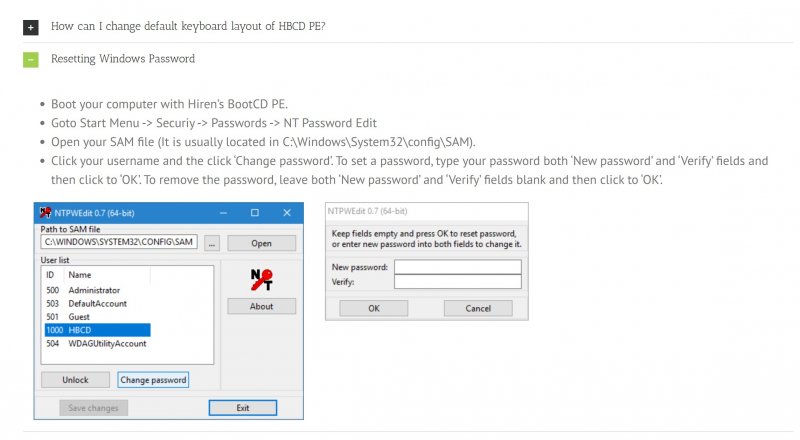Maximize the NTPWEdit window
This screenshot has width=800, height=440.
point(255,213)
